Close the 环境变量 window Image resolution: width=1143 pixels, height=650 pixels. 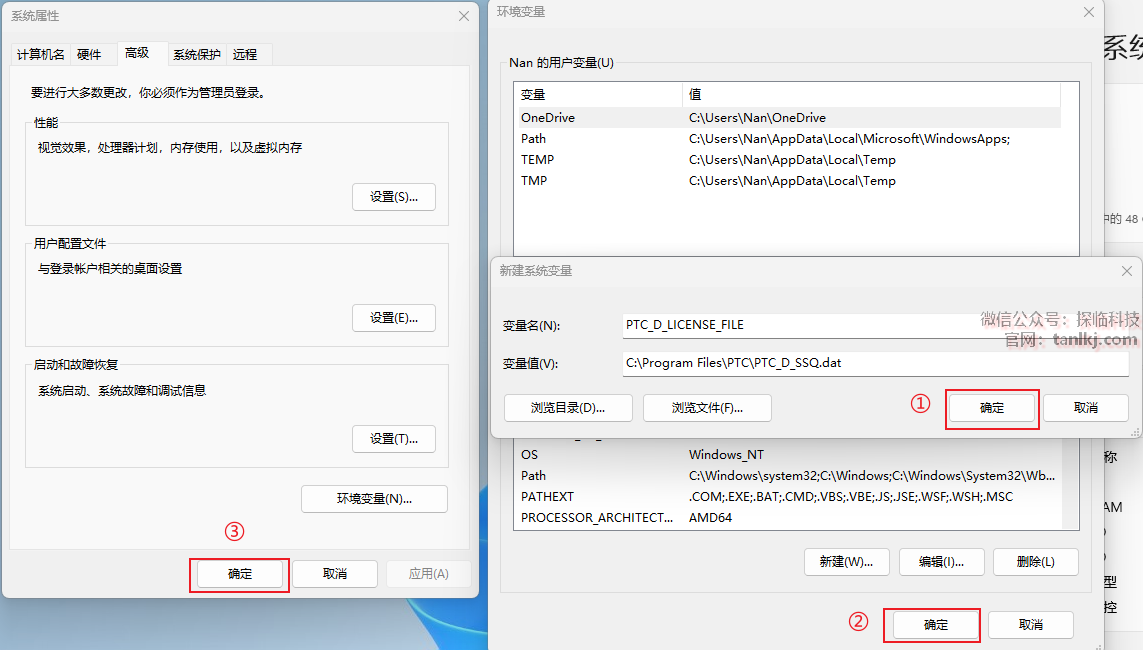tap(1088, 12)
